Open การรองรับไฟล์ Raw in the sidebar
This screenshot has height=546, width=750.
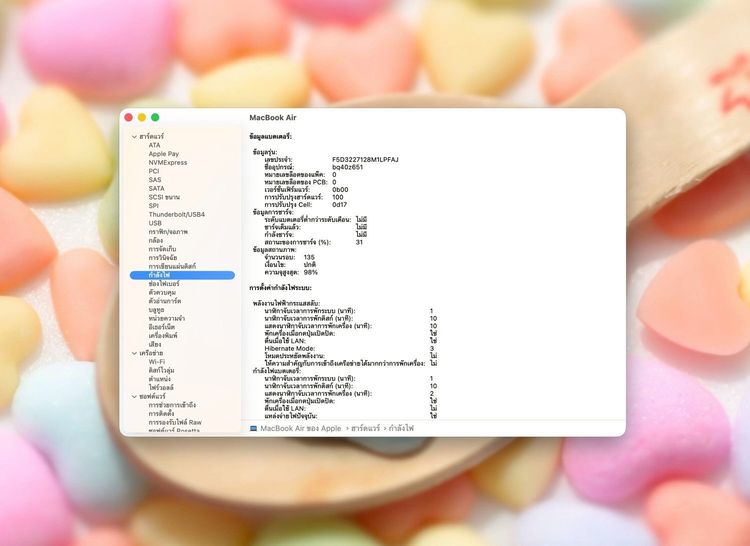[175, 422]
